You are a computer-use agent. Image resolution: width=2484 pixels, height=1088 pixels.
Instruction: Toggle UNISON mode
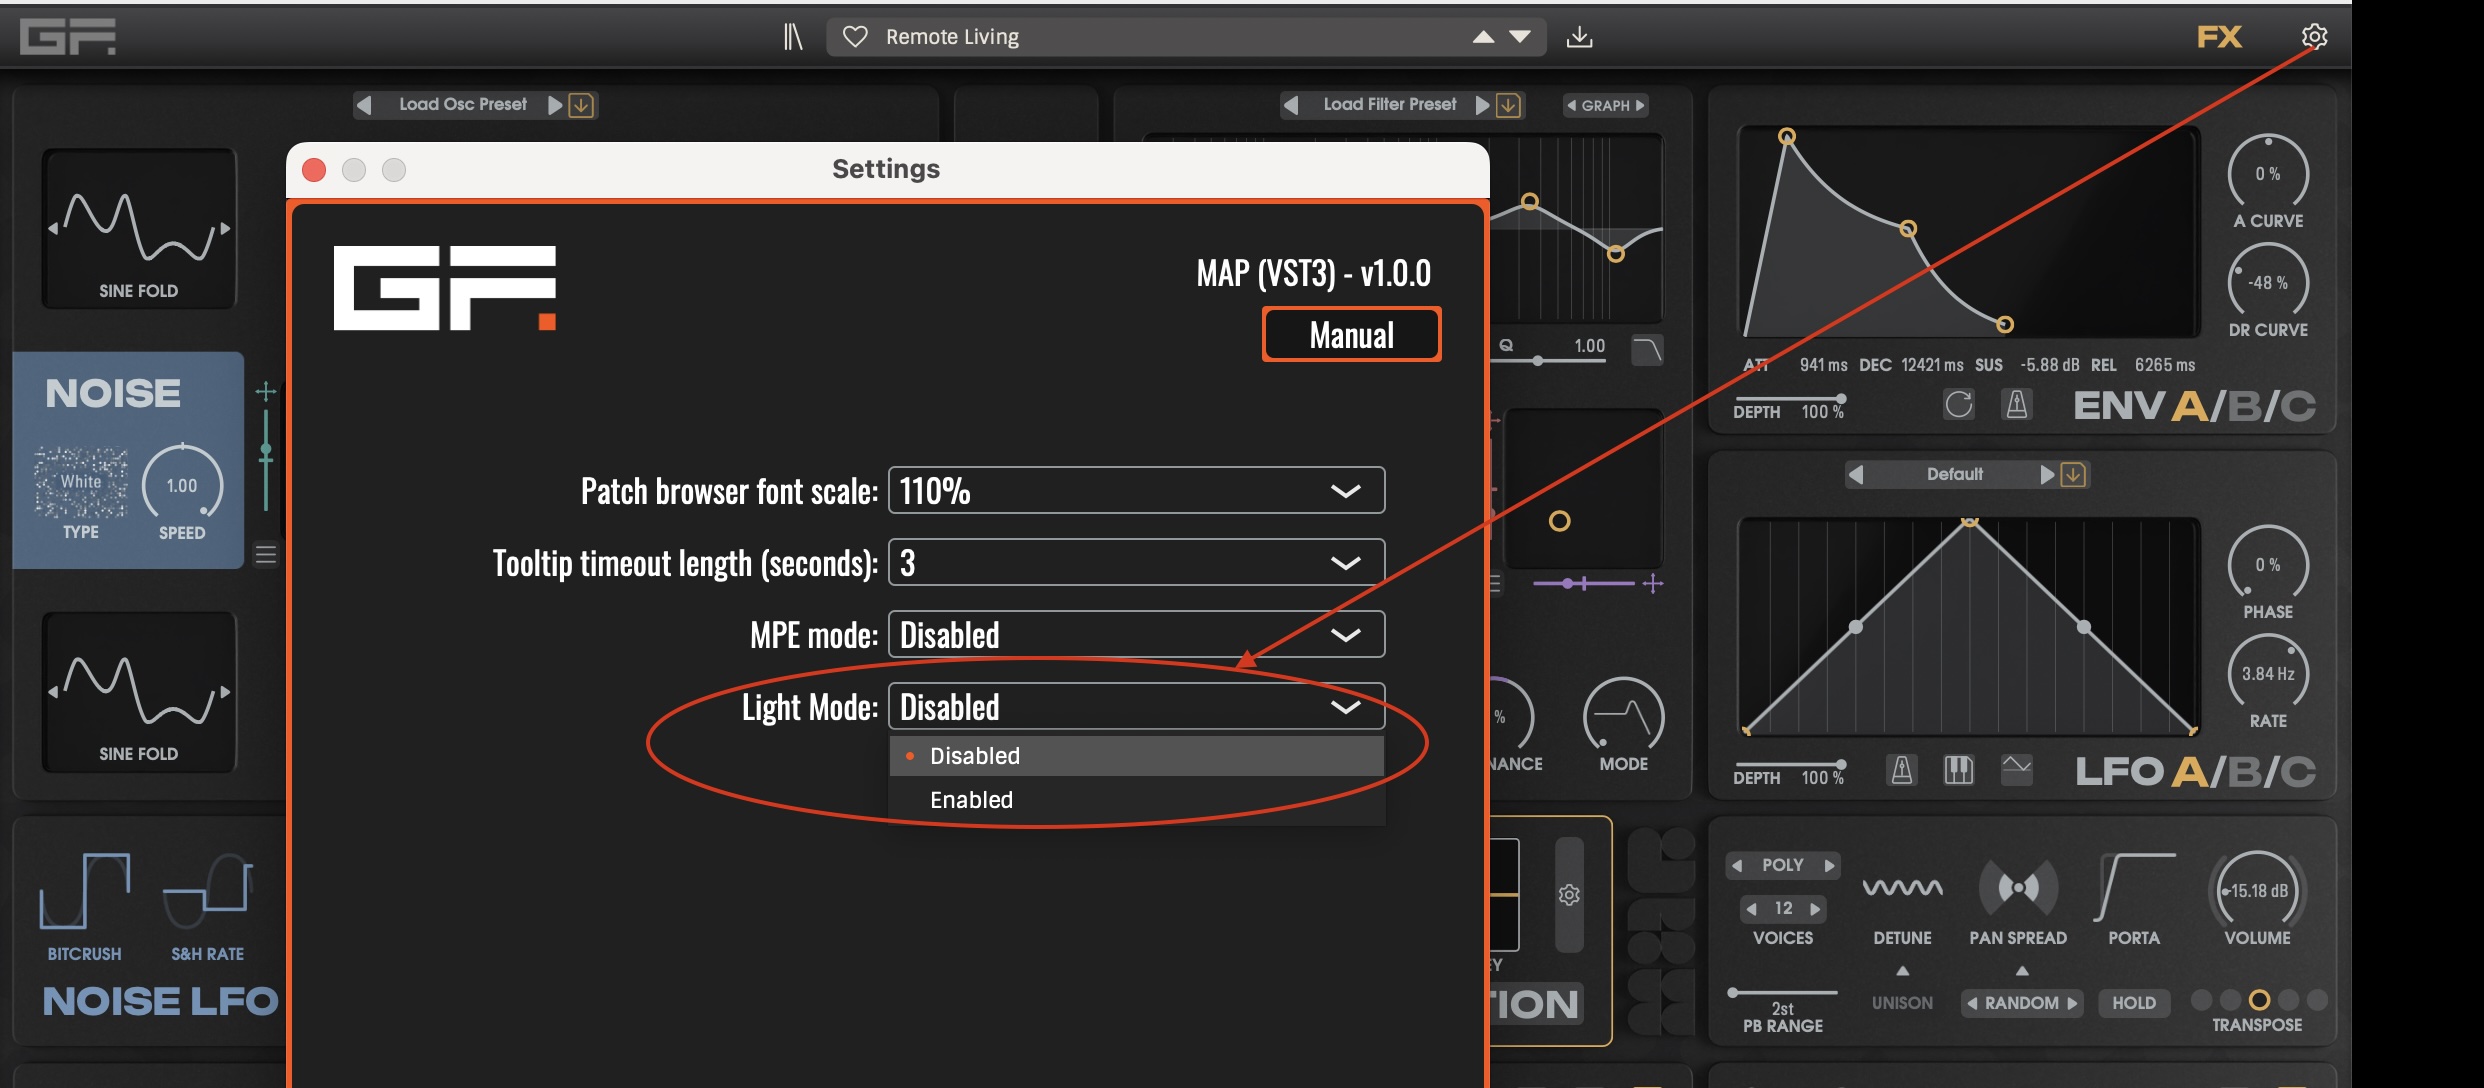click(1902, 1003)
